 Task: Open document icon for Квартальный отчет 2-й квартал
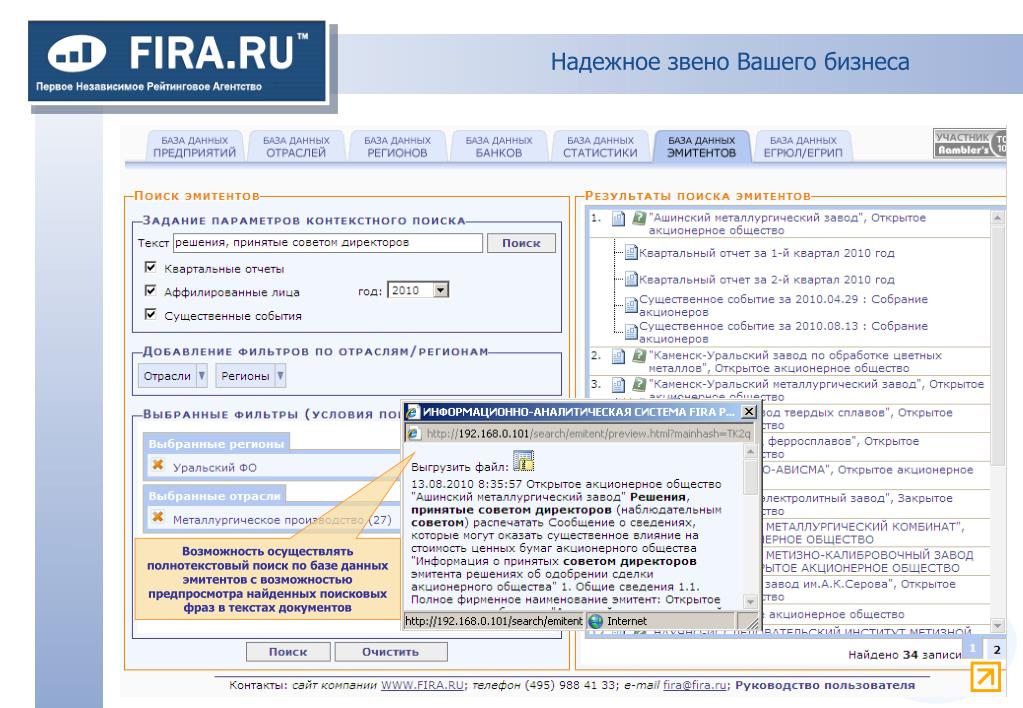pyautogui.click(x=631, y=279)
